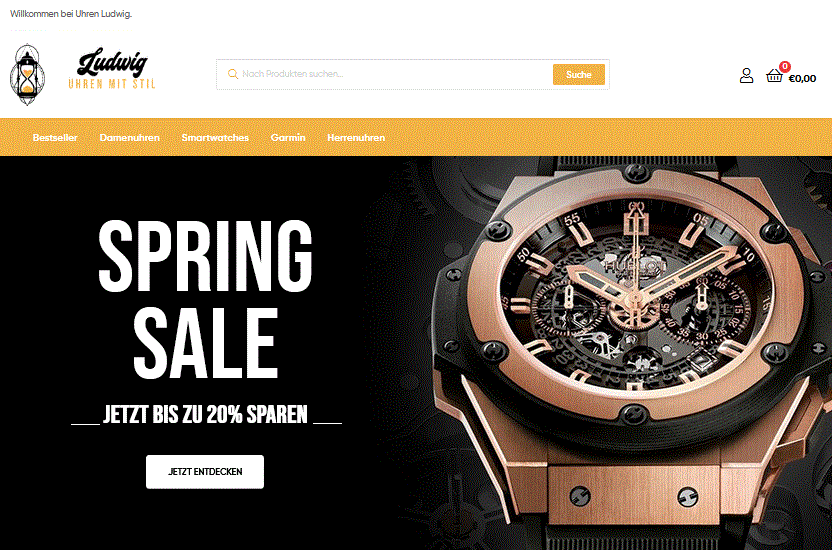Screen dimensions: 832x551
Task: Open the Herrenuhren category
Action: click(x=356, y=137)
